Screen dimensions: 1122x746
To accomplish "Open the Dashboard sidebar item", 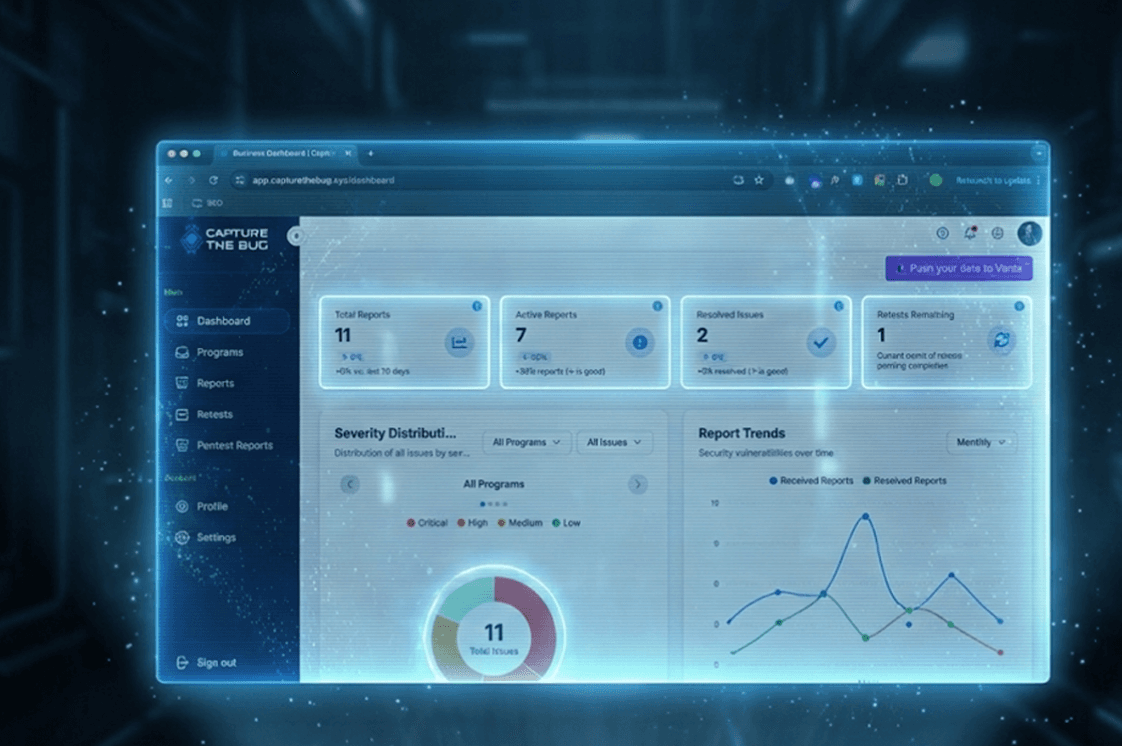I will coord(226,321).
